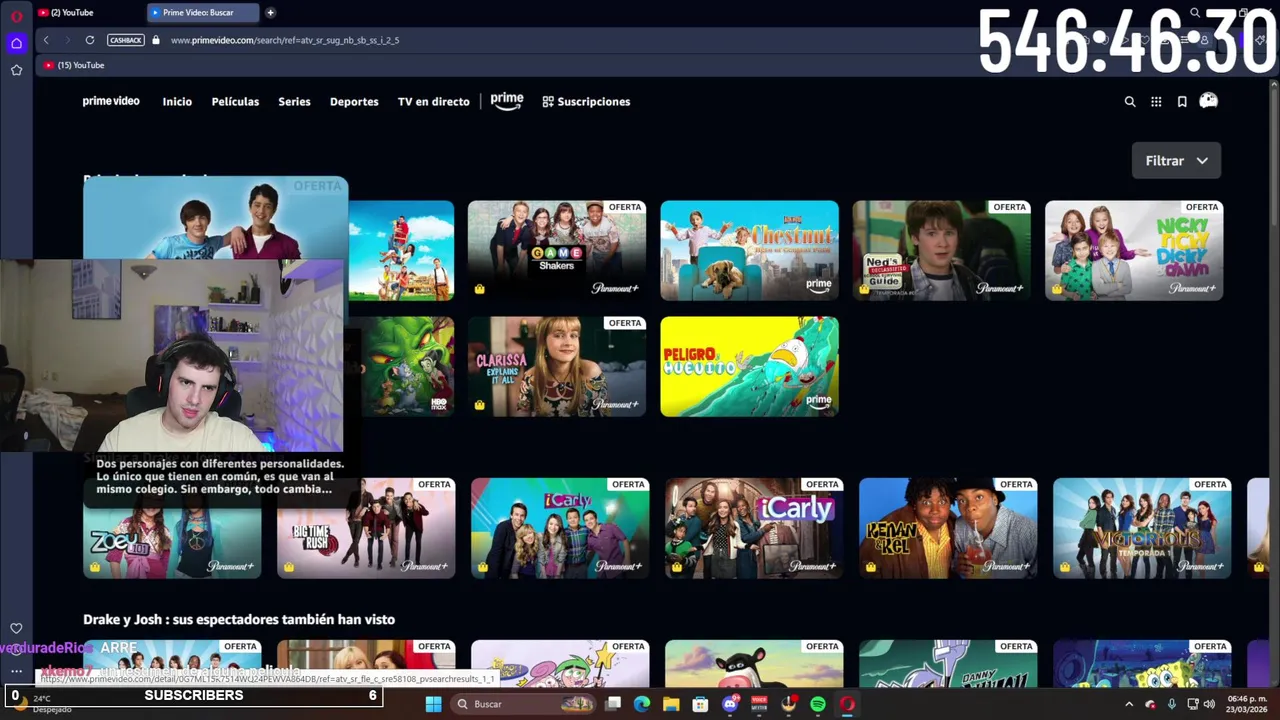Open the iCarly purple logo thumbnail
The height and width of the screenshot is (720, 1280).
coord(754,528)
